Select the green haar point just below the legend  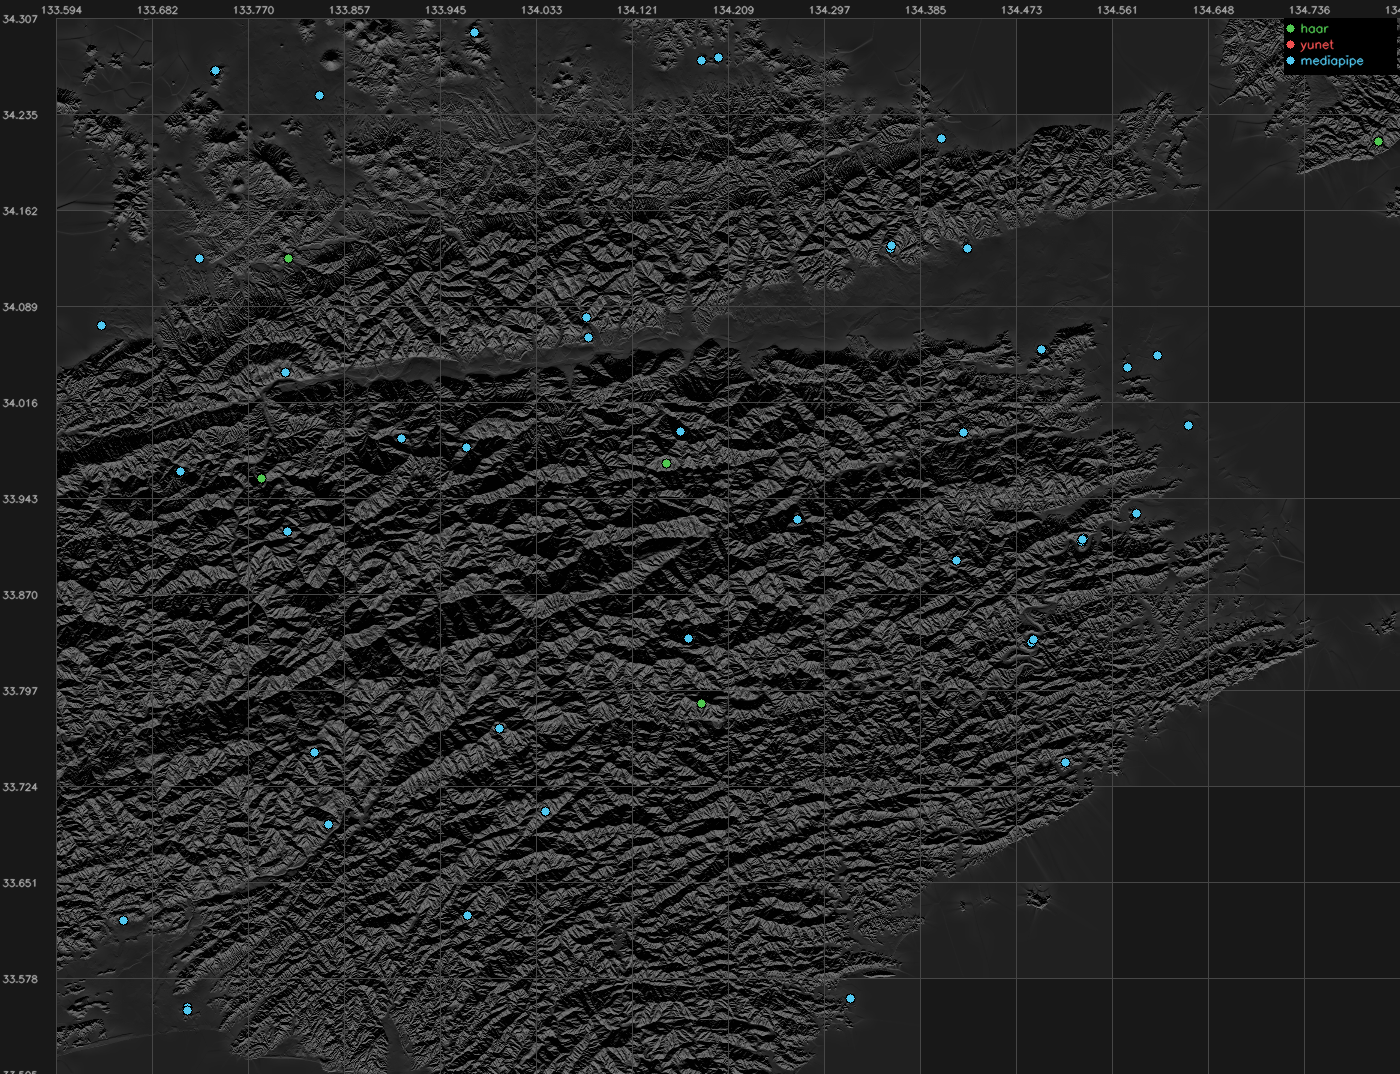(x=1378, y=142)
